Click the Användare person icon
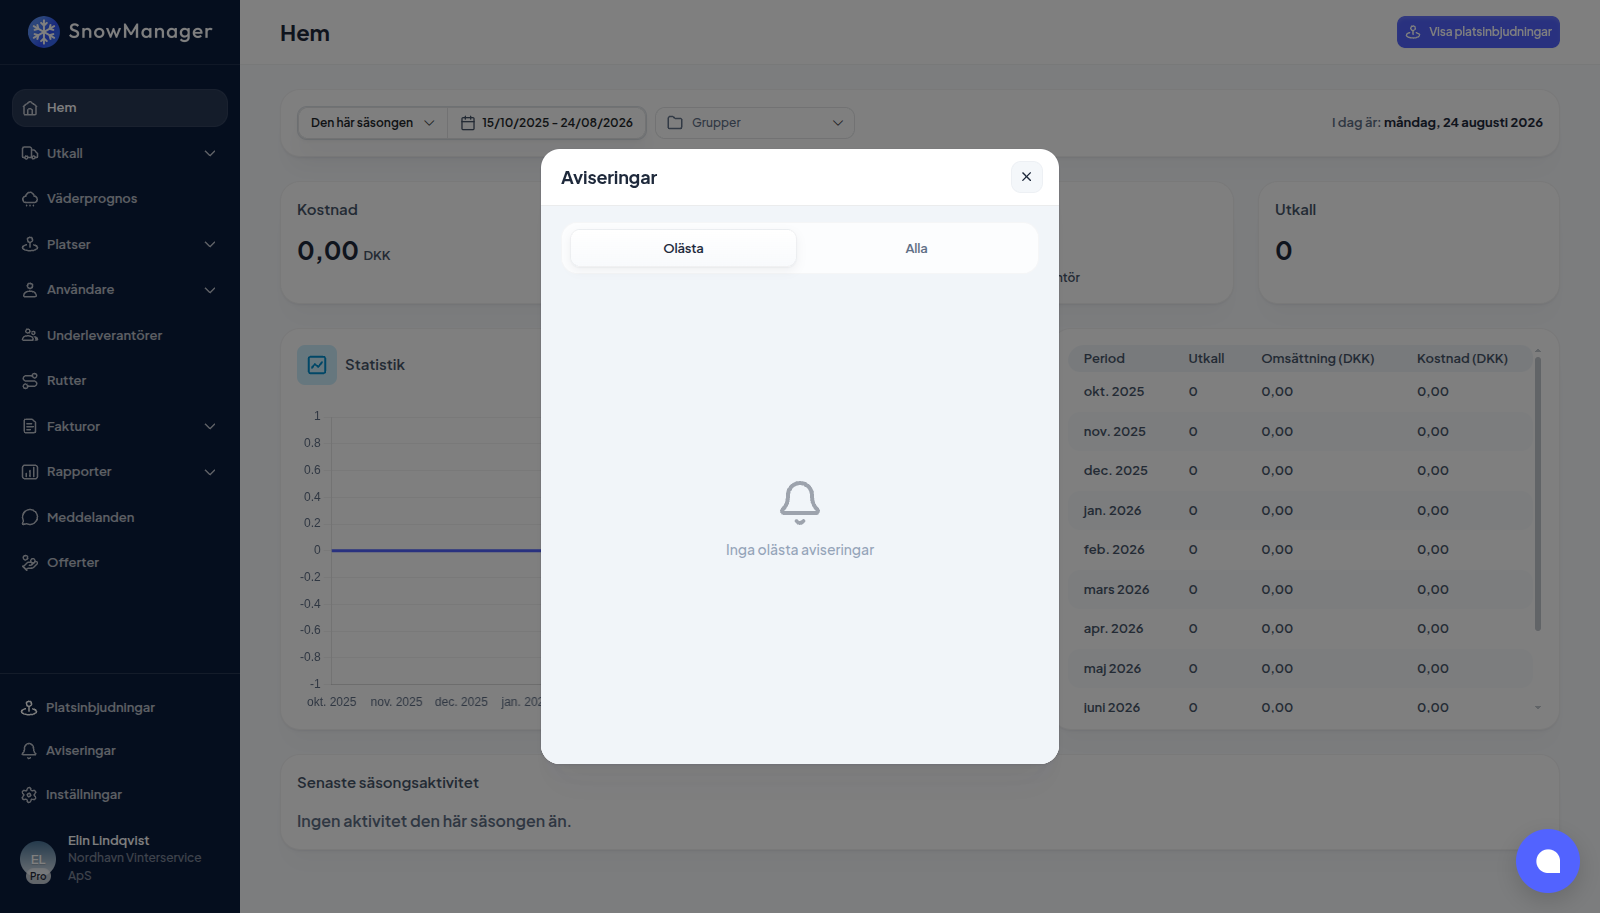Screen dimensions: 1600x913 click(x=30, y=290)
